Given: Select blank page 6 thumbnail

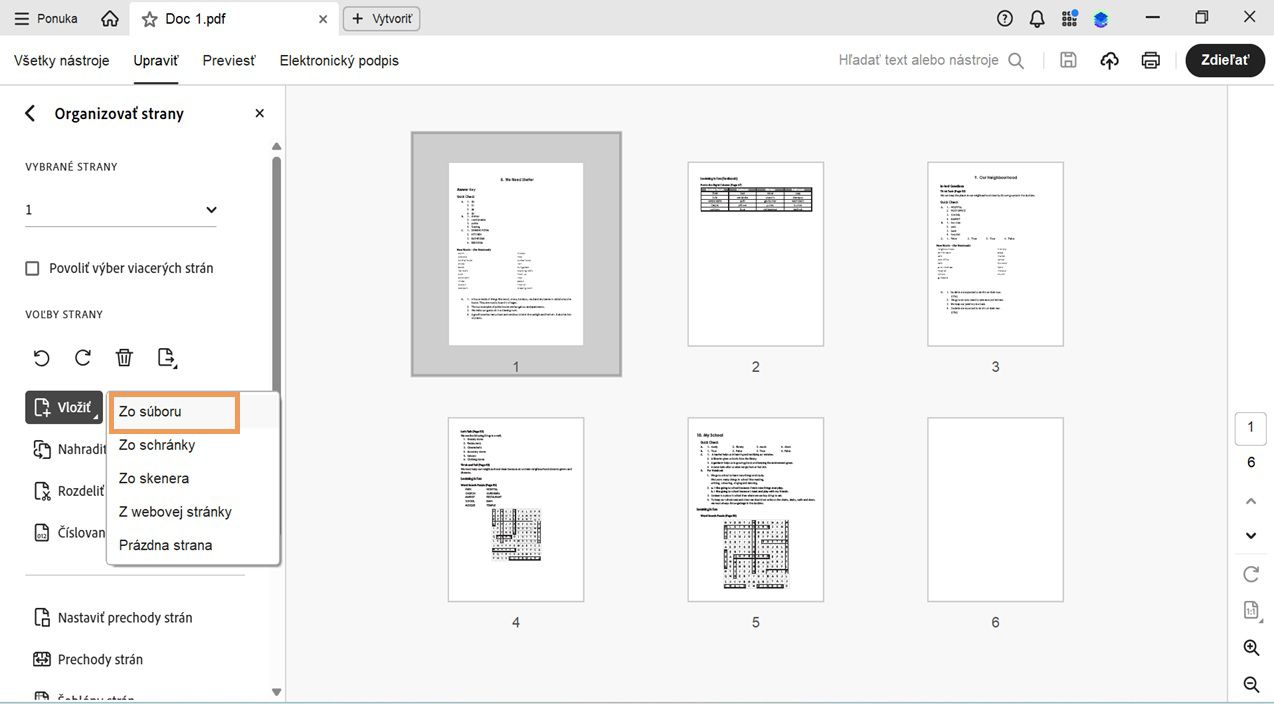Looking at the screenshot, I should tap(995, 509).
